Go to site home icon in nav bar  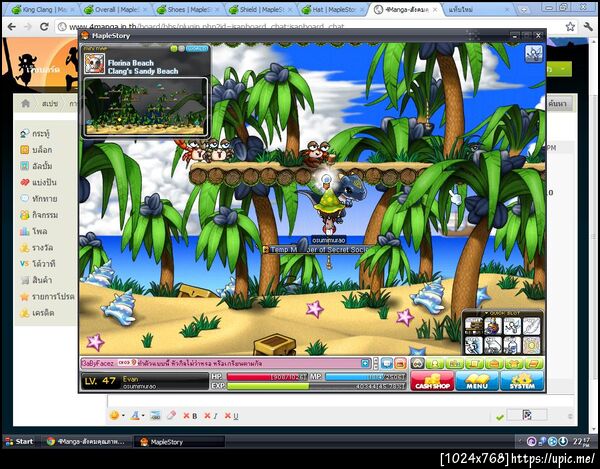click(x=26, y=103)
